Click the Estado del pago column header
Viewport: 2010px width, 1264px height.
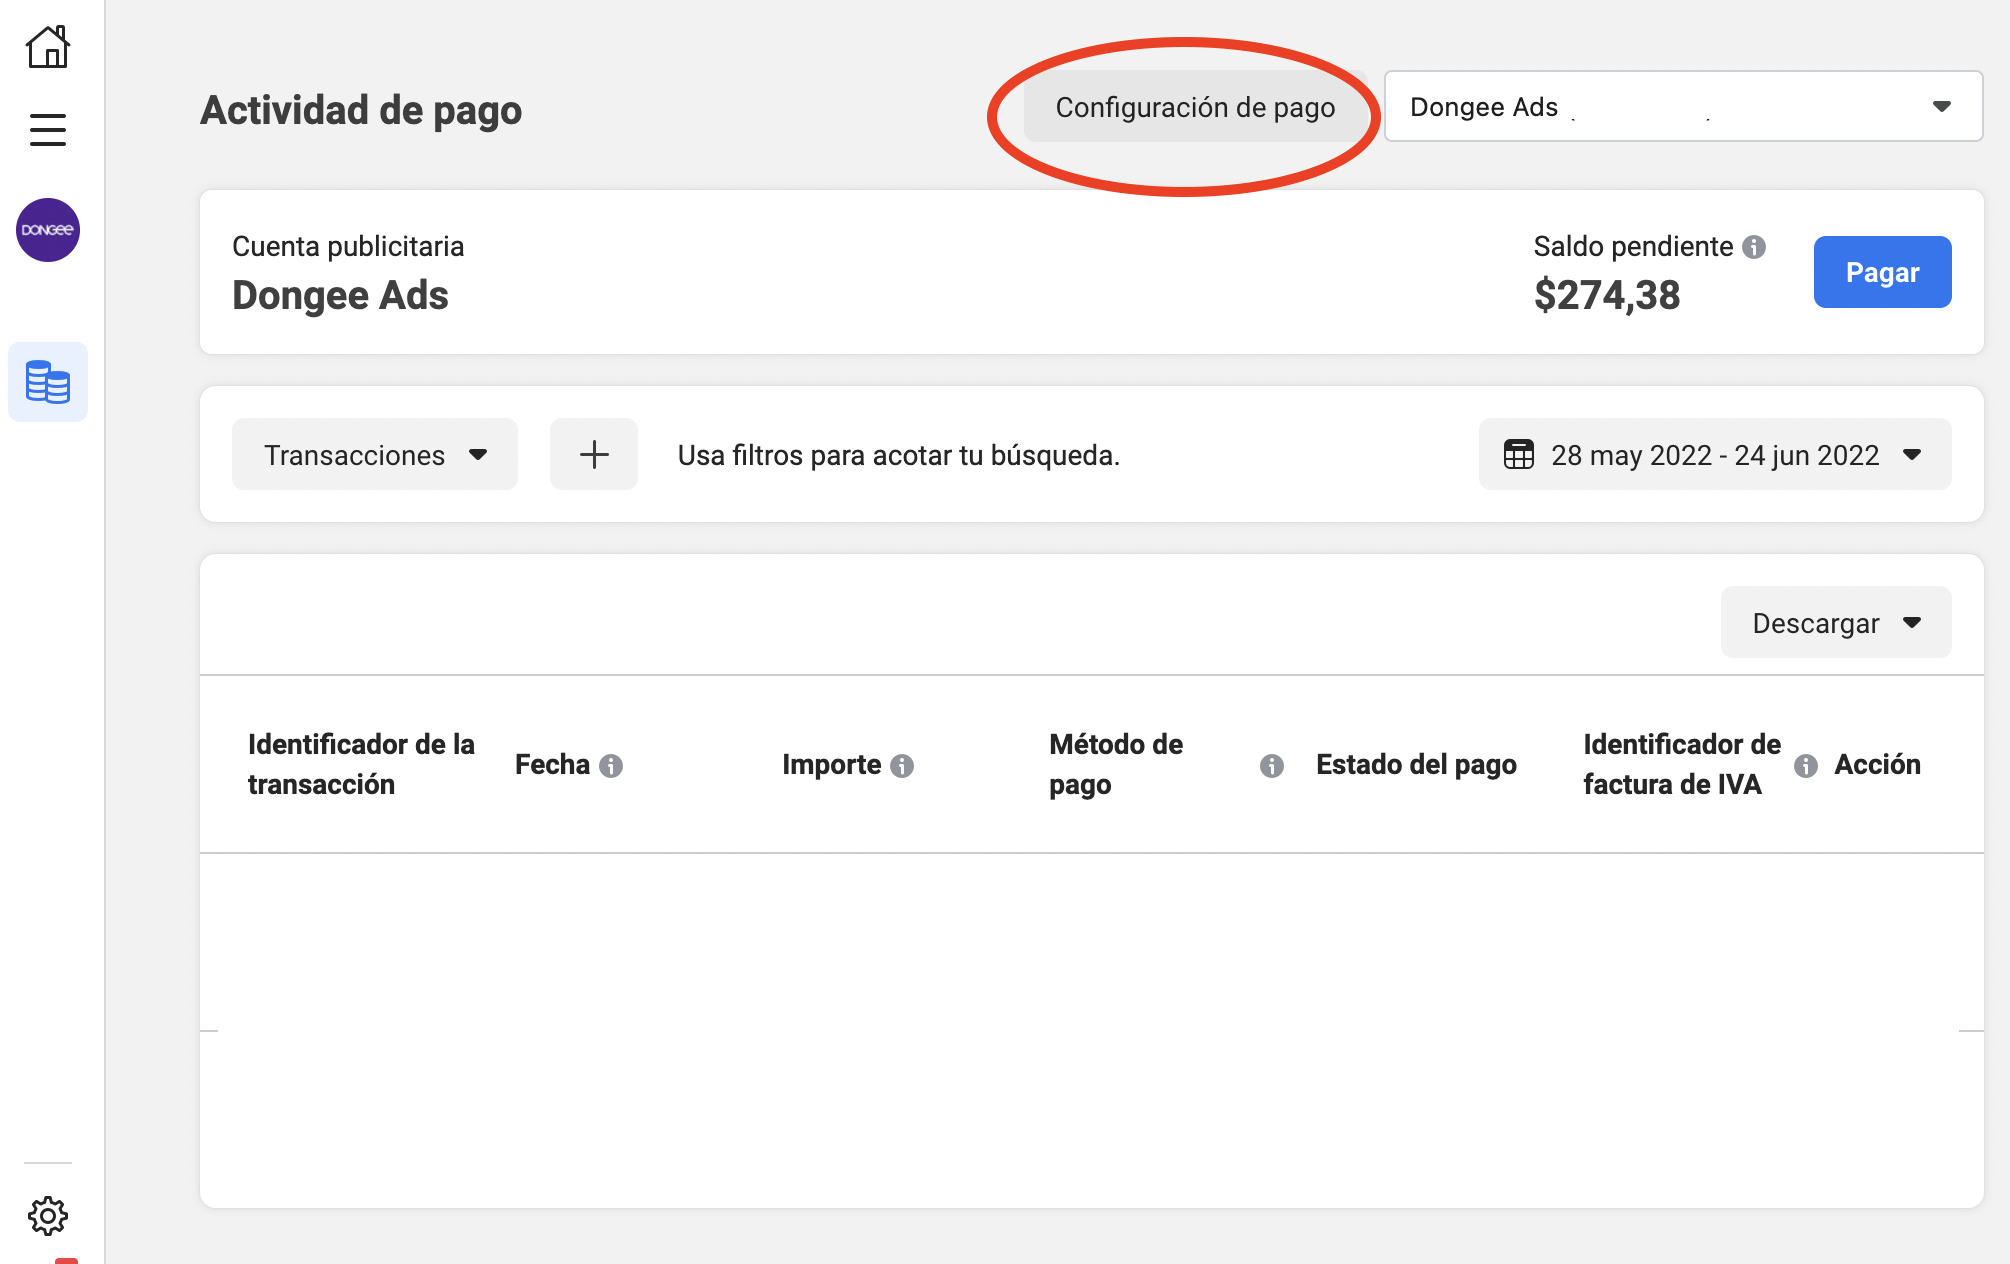1416,765
